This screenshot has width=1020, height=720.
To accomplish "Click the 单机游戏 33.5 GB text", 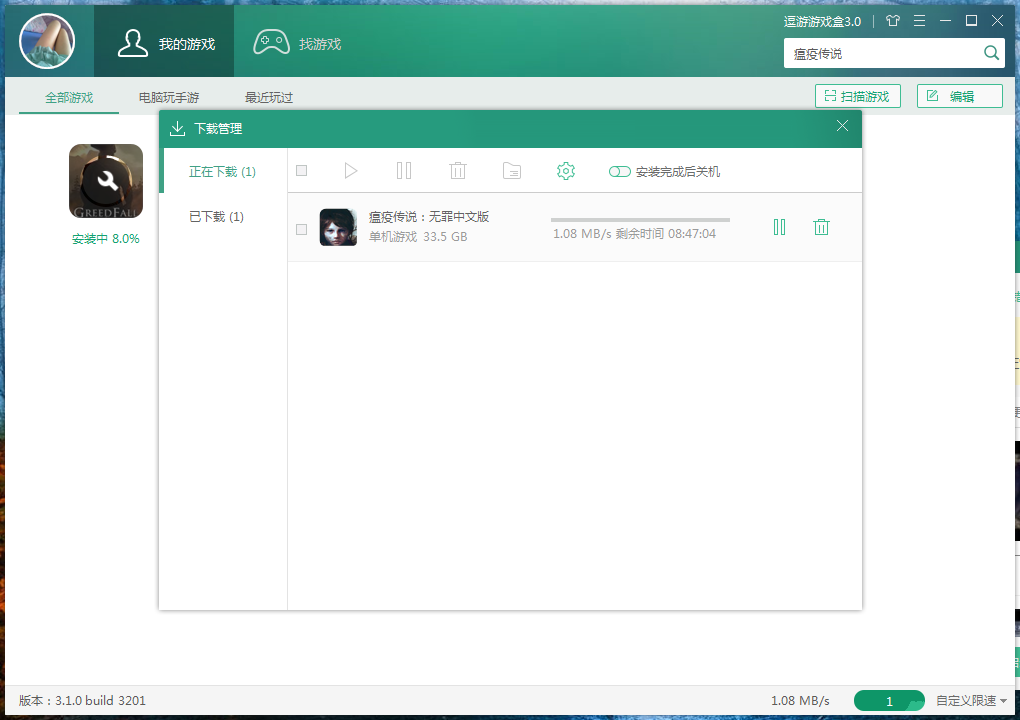I will (418, 237).
